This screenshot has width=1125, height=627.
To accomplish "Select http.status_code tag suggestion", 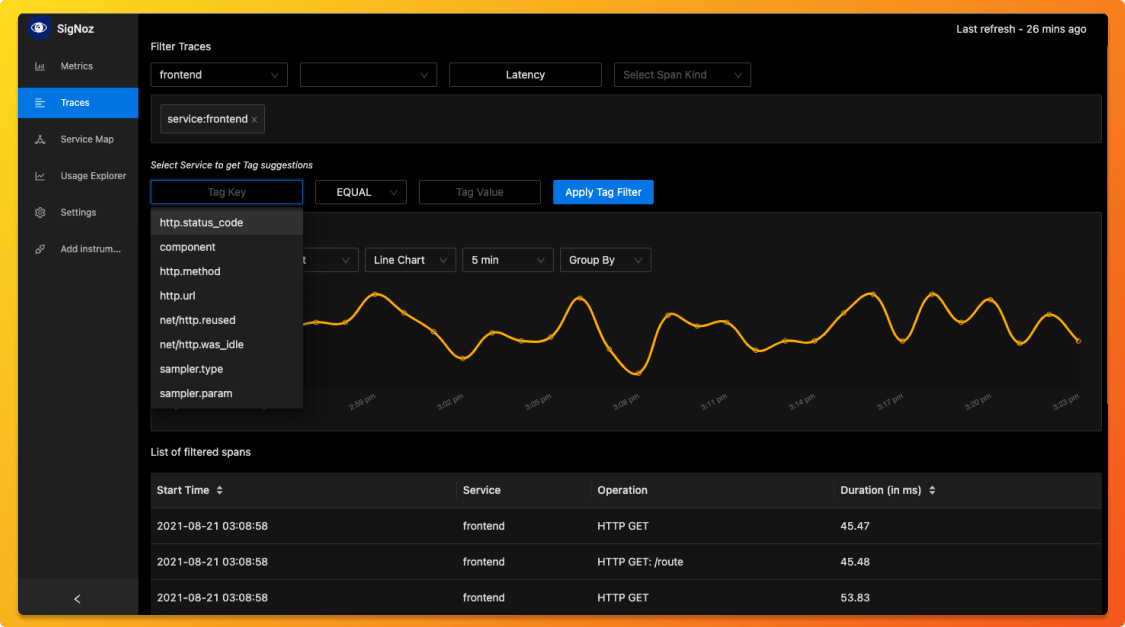I will (x=227, y=222).
